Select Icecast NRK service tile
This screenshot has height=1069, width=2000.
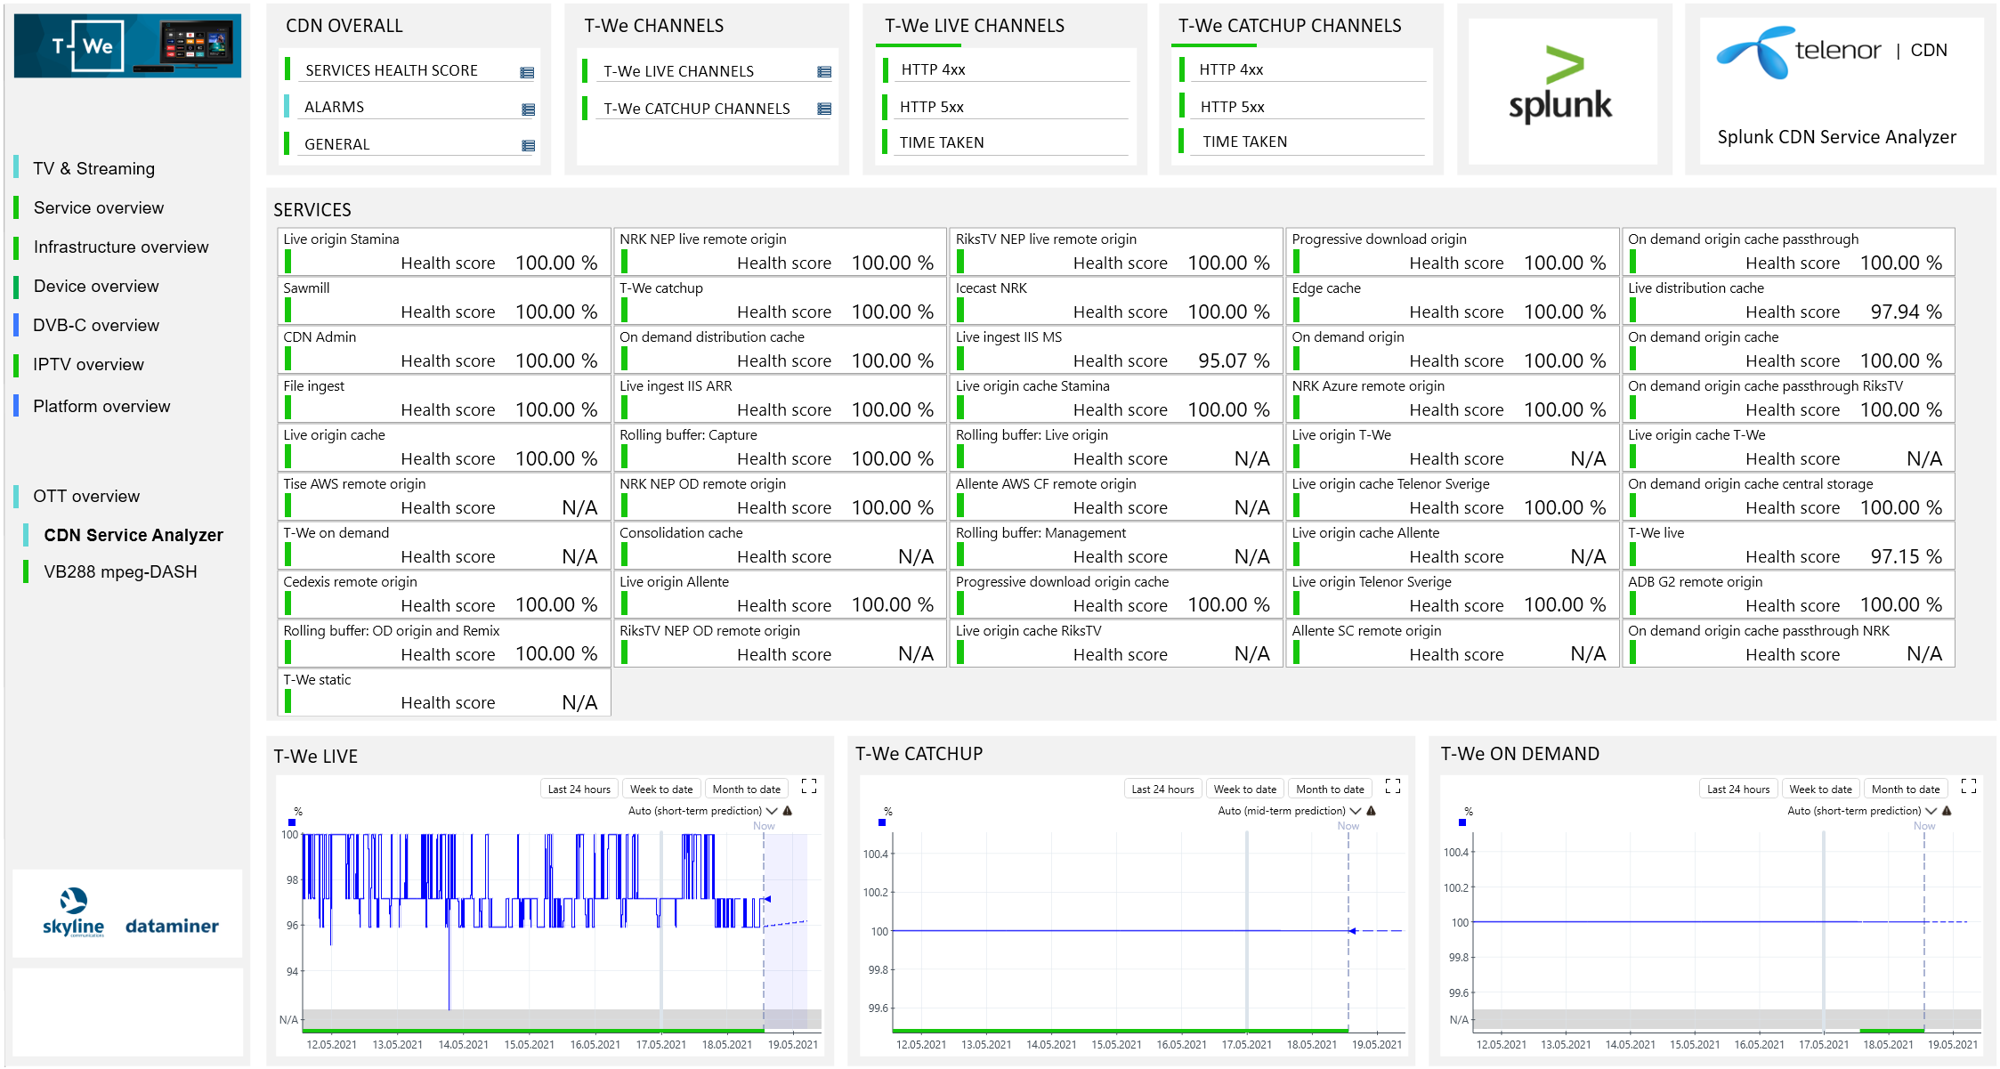pyautogui.click(x=1116, y=301)
